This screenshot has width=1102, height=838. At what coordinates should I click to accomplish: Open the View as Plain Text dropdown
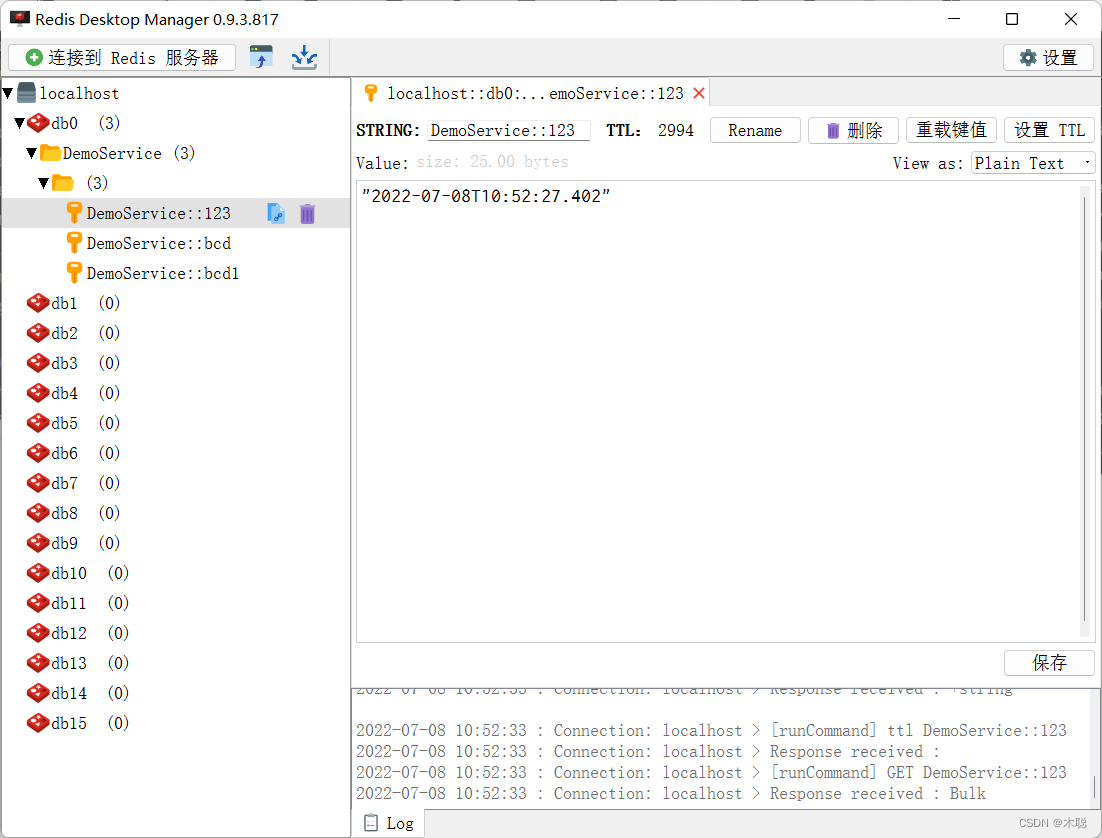(1033, 163)
